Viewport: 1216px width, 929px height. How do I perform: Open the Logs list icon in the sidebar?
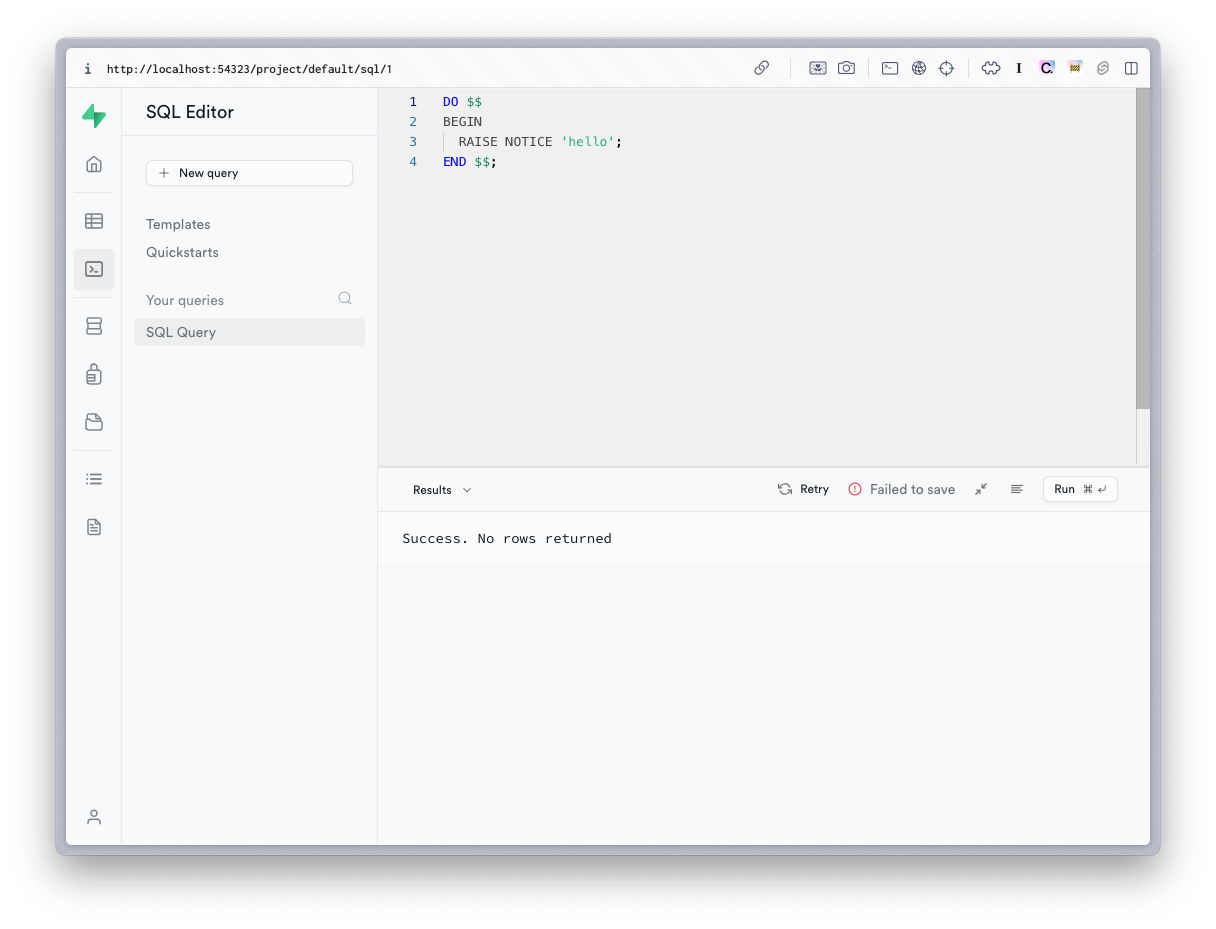click(x=94, y=479)
